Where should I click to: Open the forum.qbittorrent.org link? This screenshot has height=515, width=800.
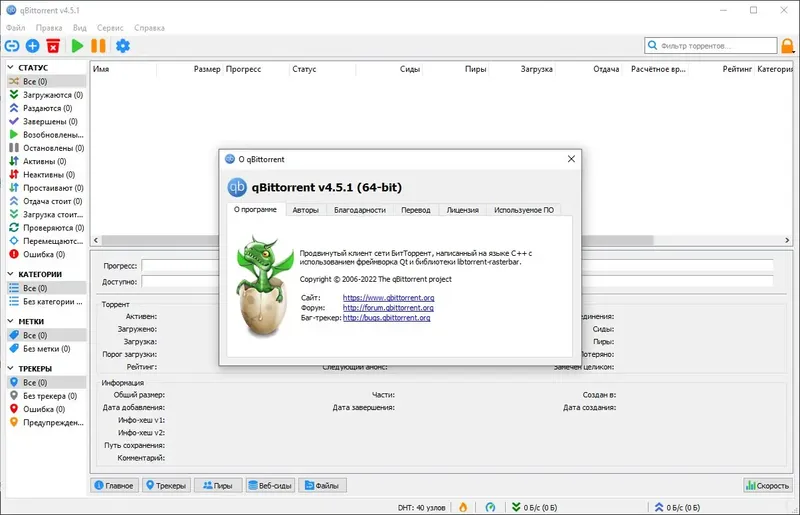coord(388,308)
